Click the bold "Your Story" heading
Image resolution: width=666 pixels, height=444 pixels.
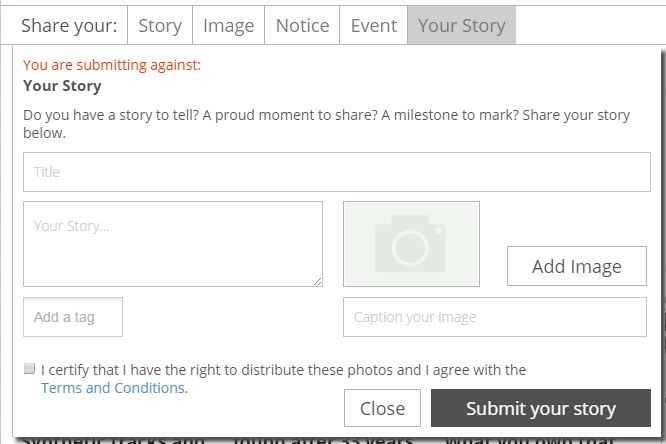point(62,86)
